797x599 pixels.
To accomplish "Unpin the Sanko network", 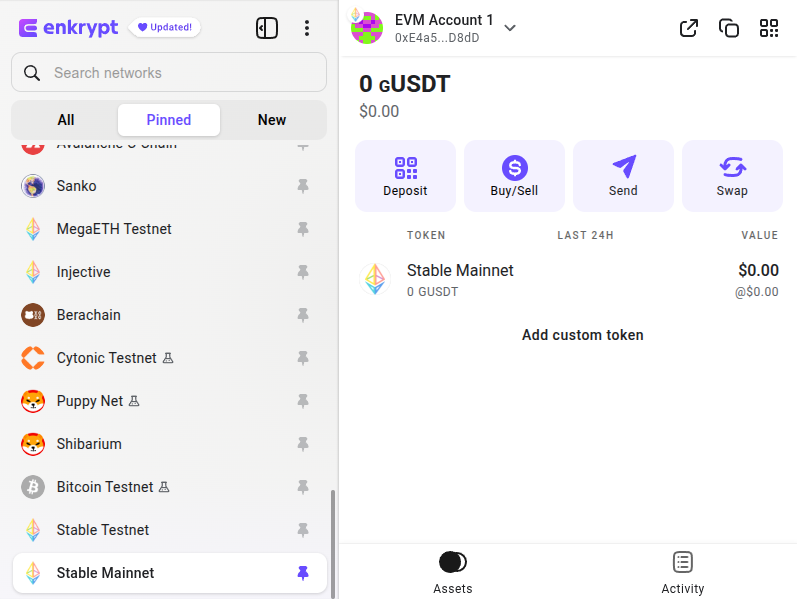I will (x=303, y=186).
